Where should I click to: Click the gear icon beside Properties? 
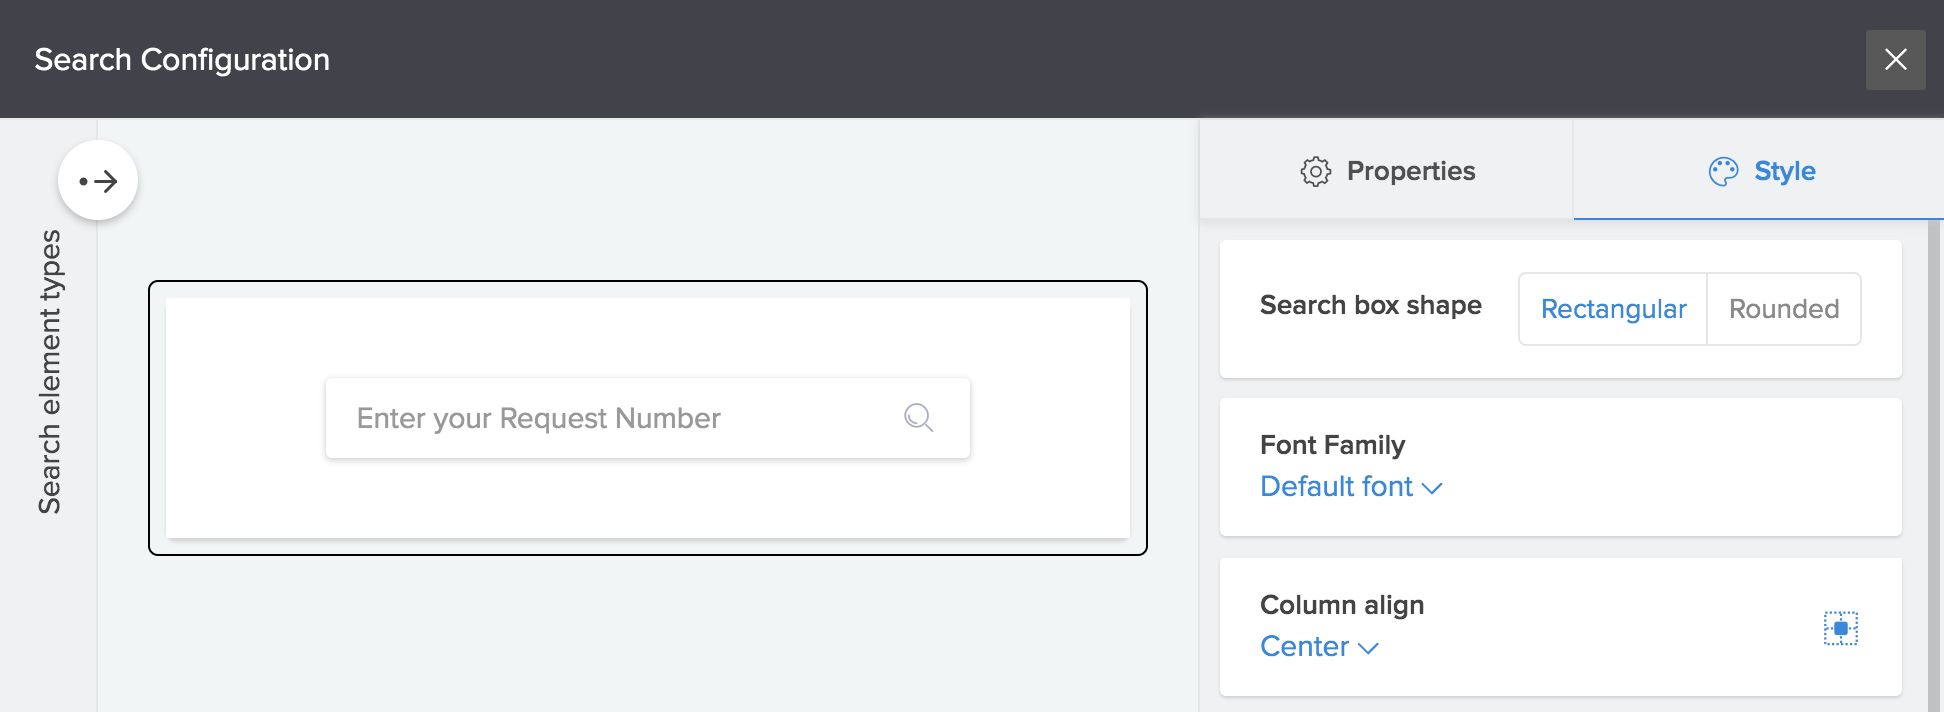1315,172
